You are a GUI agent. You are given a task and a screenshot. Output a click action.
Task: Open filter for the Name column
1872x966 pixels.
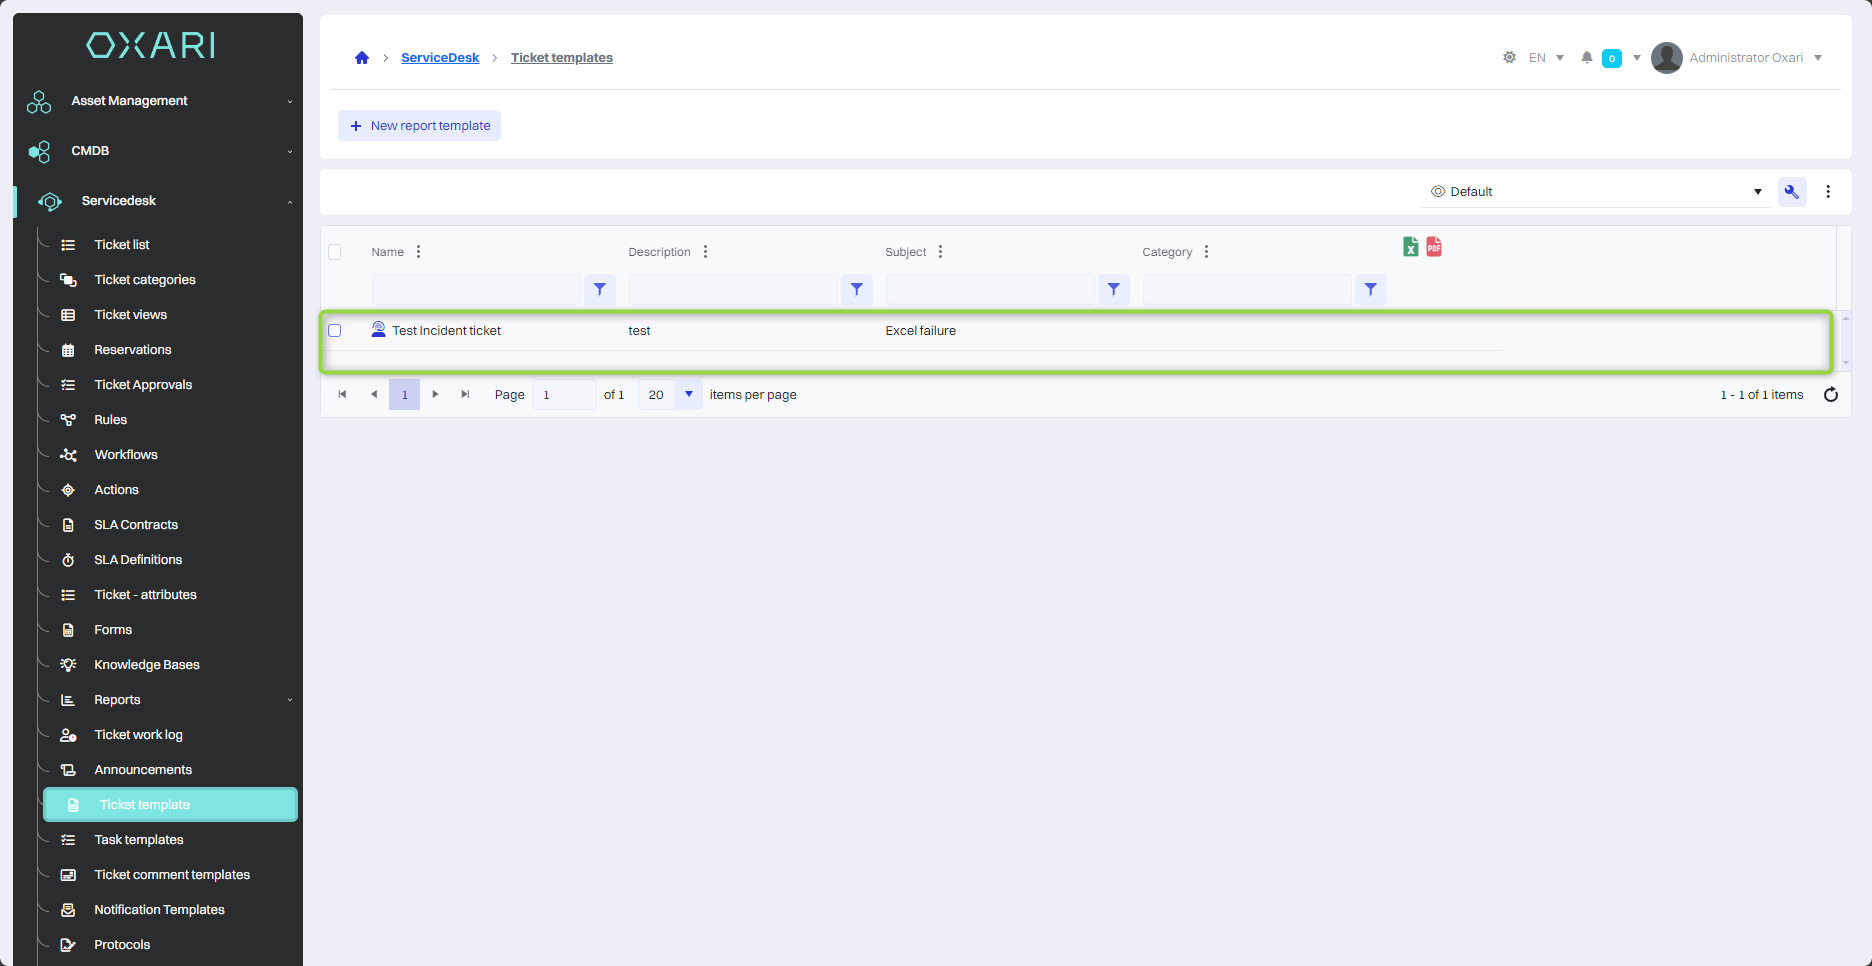pyautogui.click(x=599, y=289)
